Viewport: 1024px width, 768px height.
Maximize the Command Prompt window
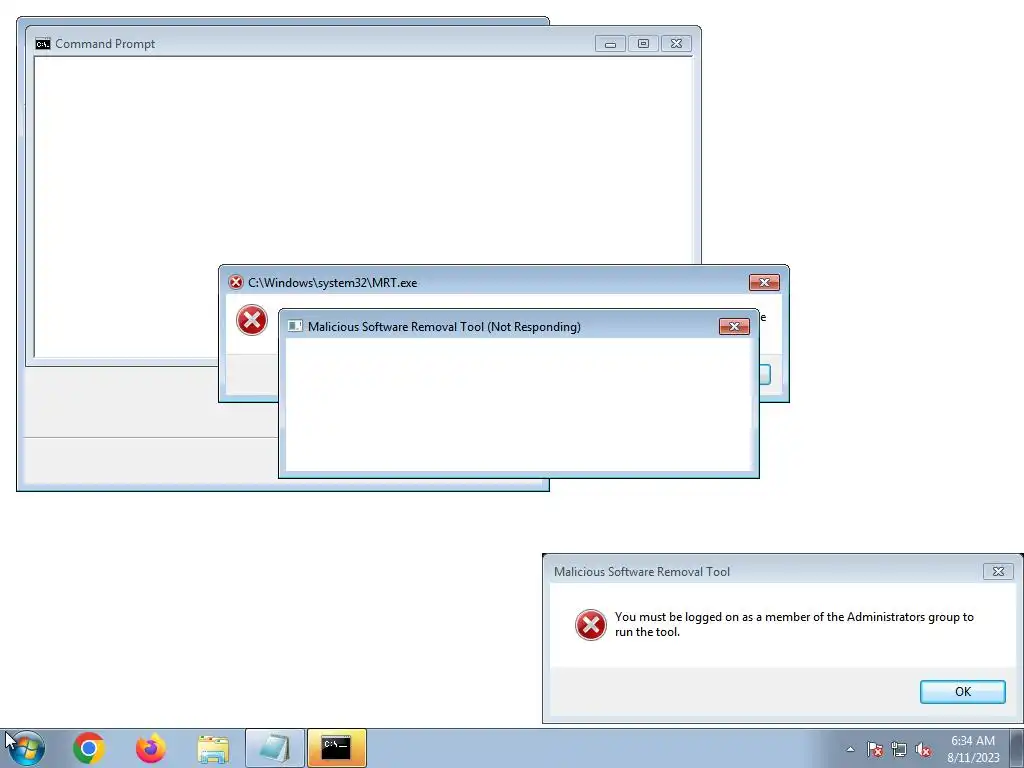(x=643, y=44)
